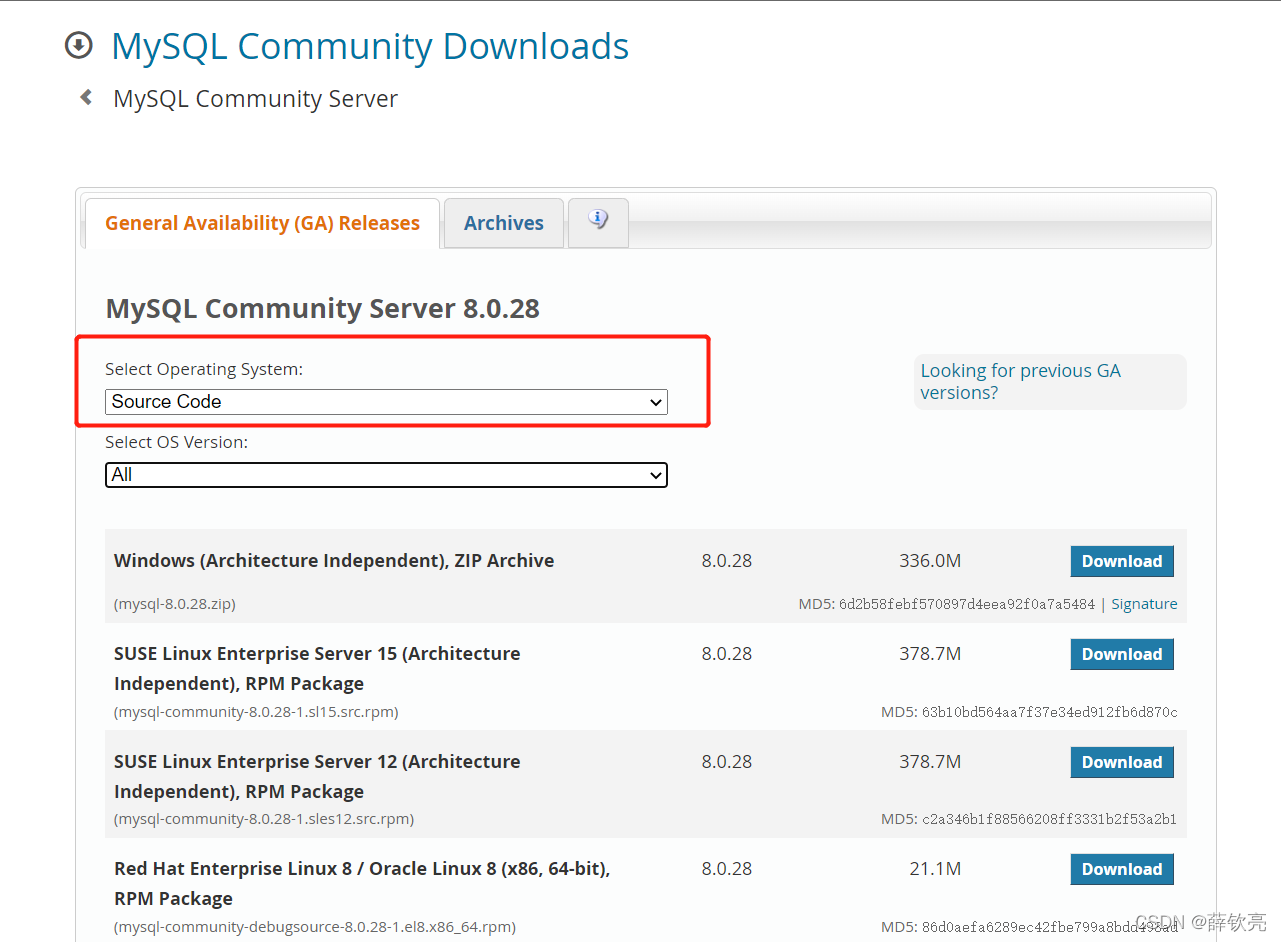Open the Signature link for mysql-8.0.28.zip
This screenshot has width=1281, height=942.
[x=1144, y=604]
